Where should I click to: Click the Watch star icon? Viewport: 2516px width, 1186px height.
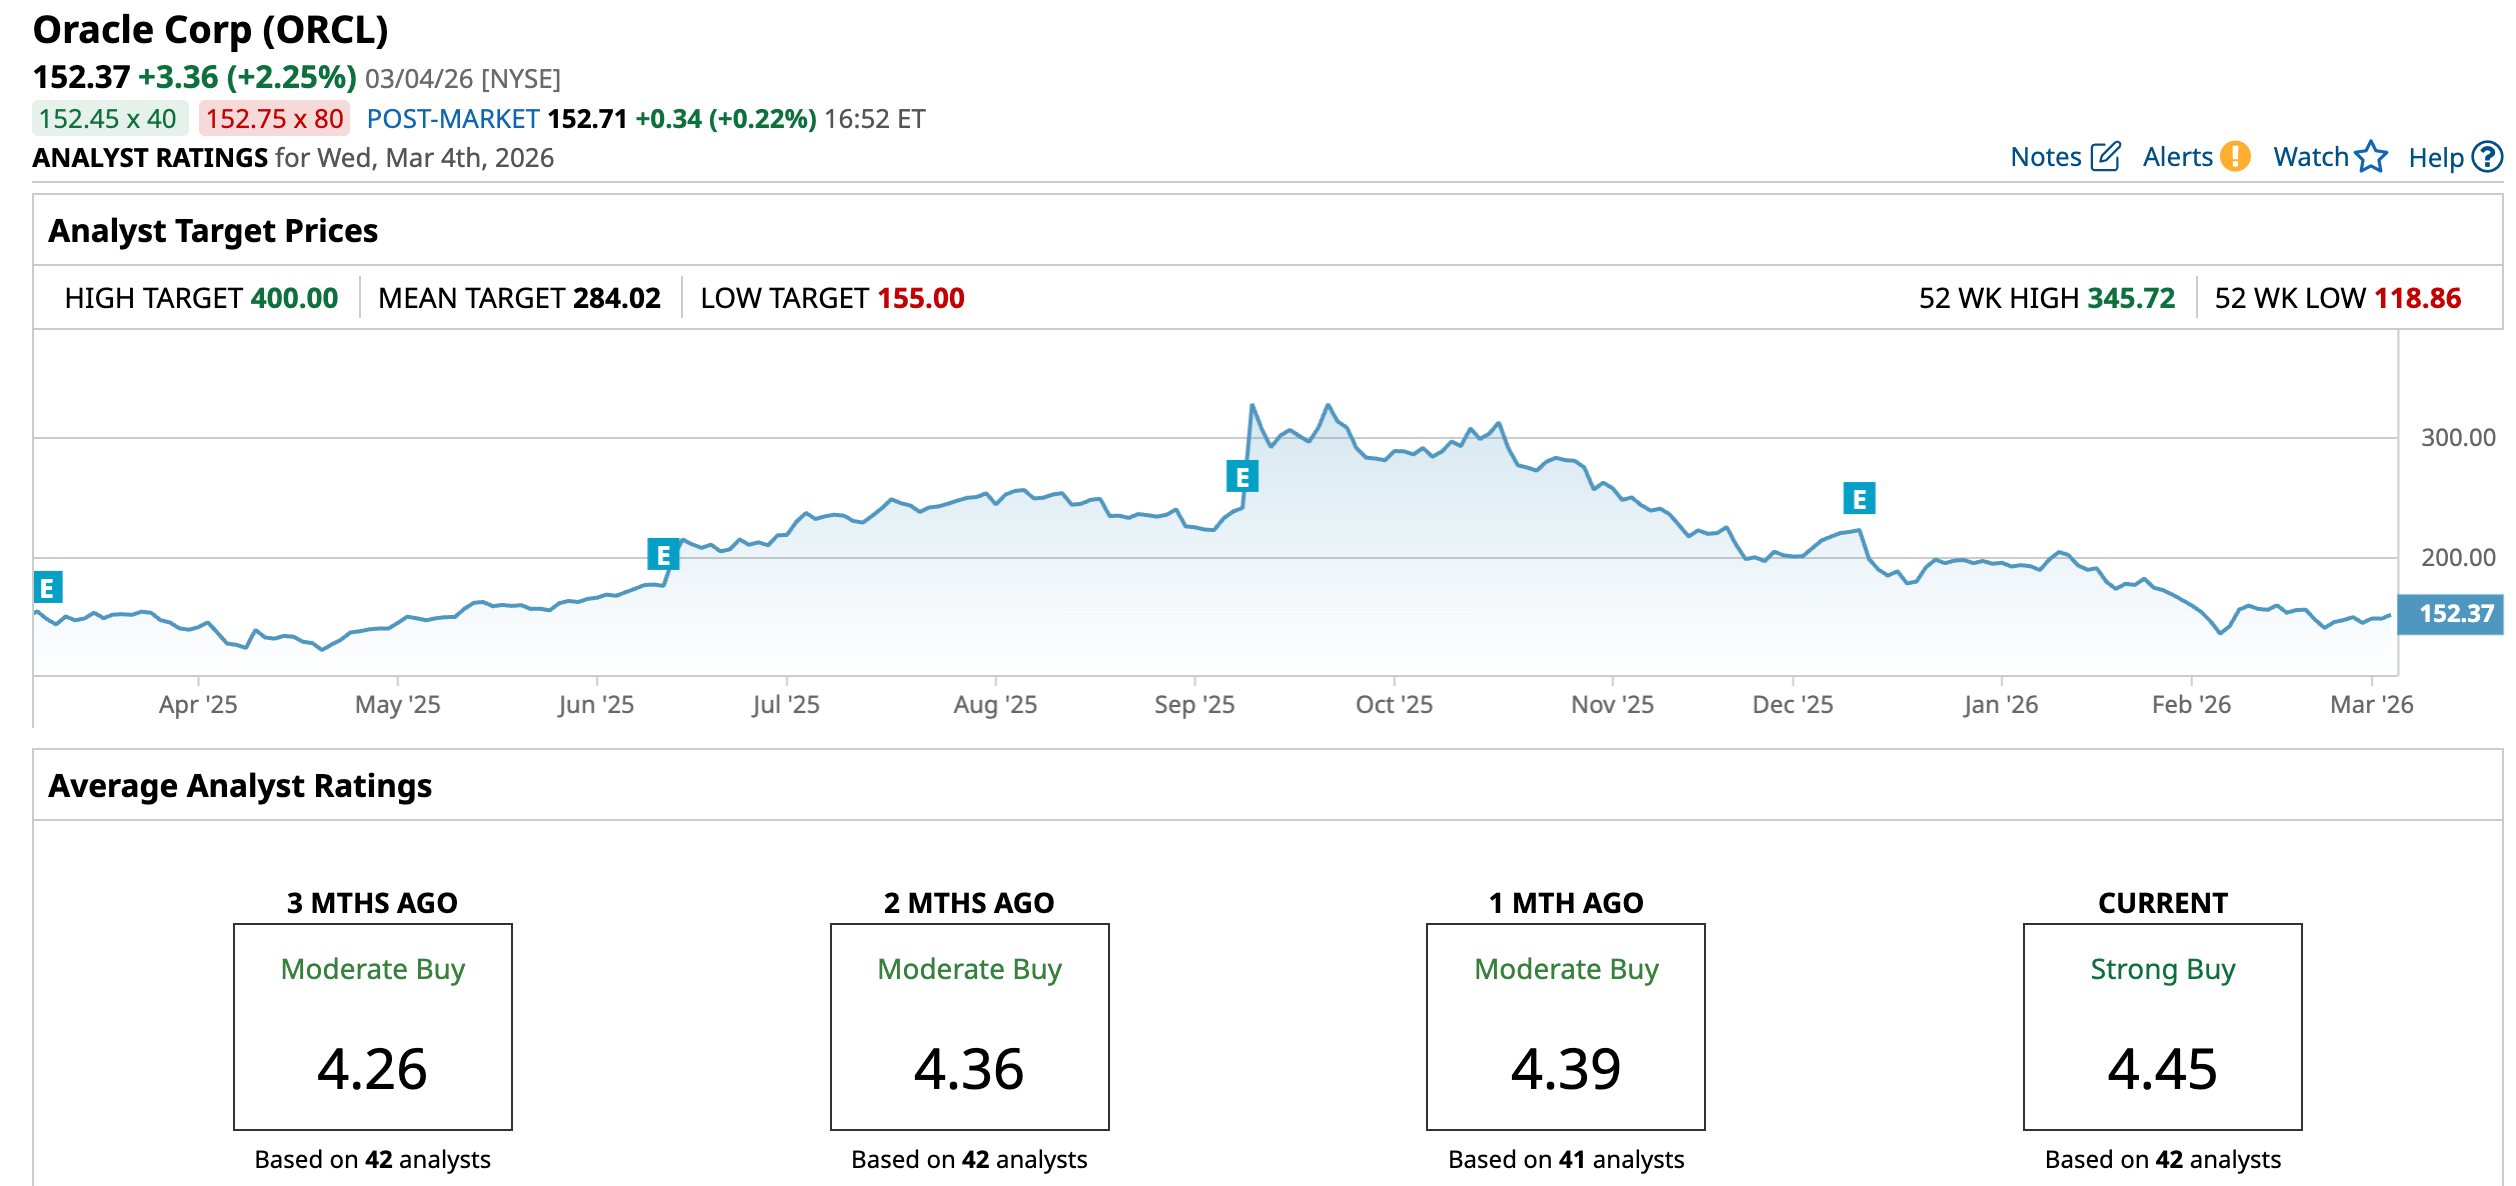2371,157
